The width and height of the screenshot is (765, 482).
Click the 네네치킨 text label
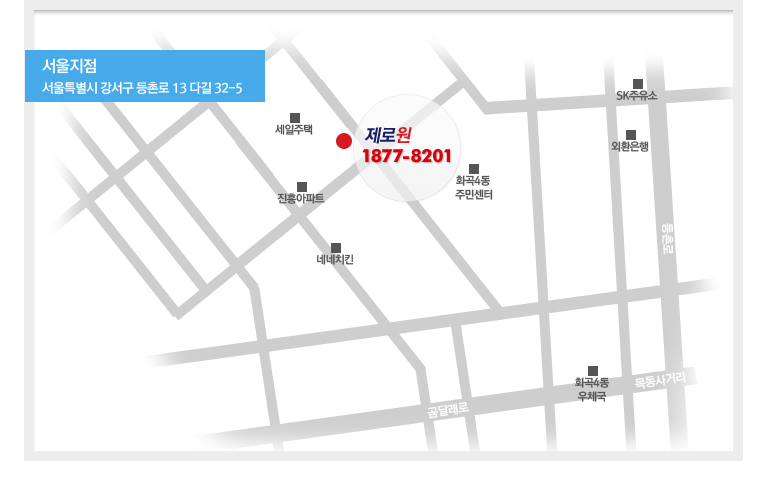coord(335,260)
